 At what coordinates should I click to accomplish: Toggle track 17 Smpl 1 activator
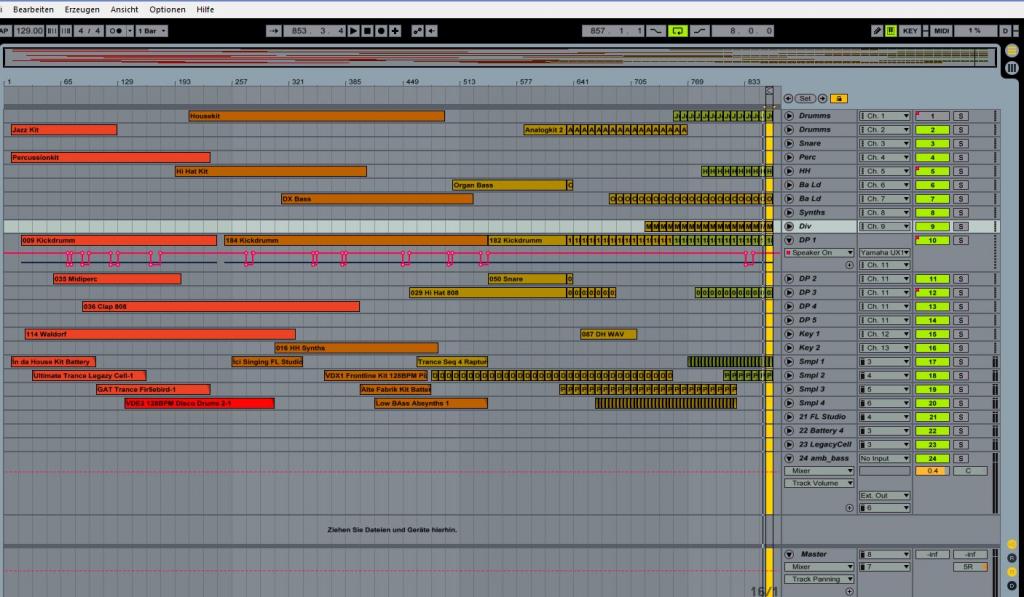click(932, 362)
